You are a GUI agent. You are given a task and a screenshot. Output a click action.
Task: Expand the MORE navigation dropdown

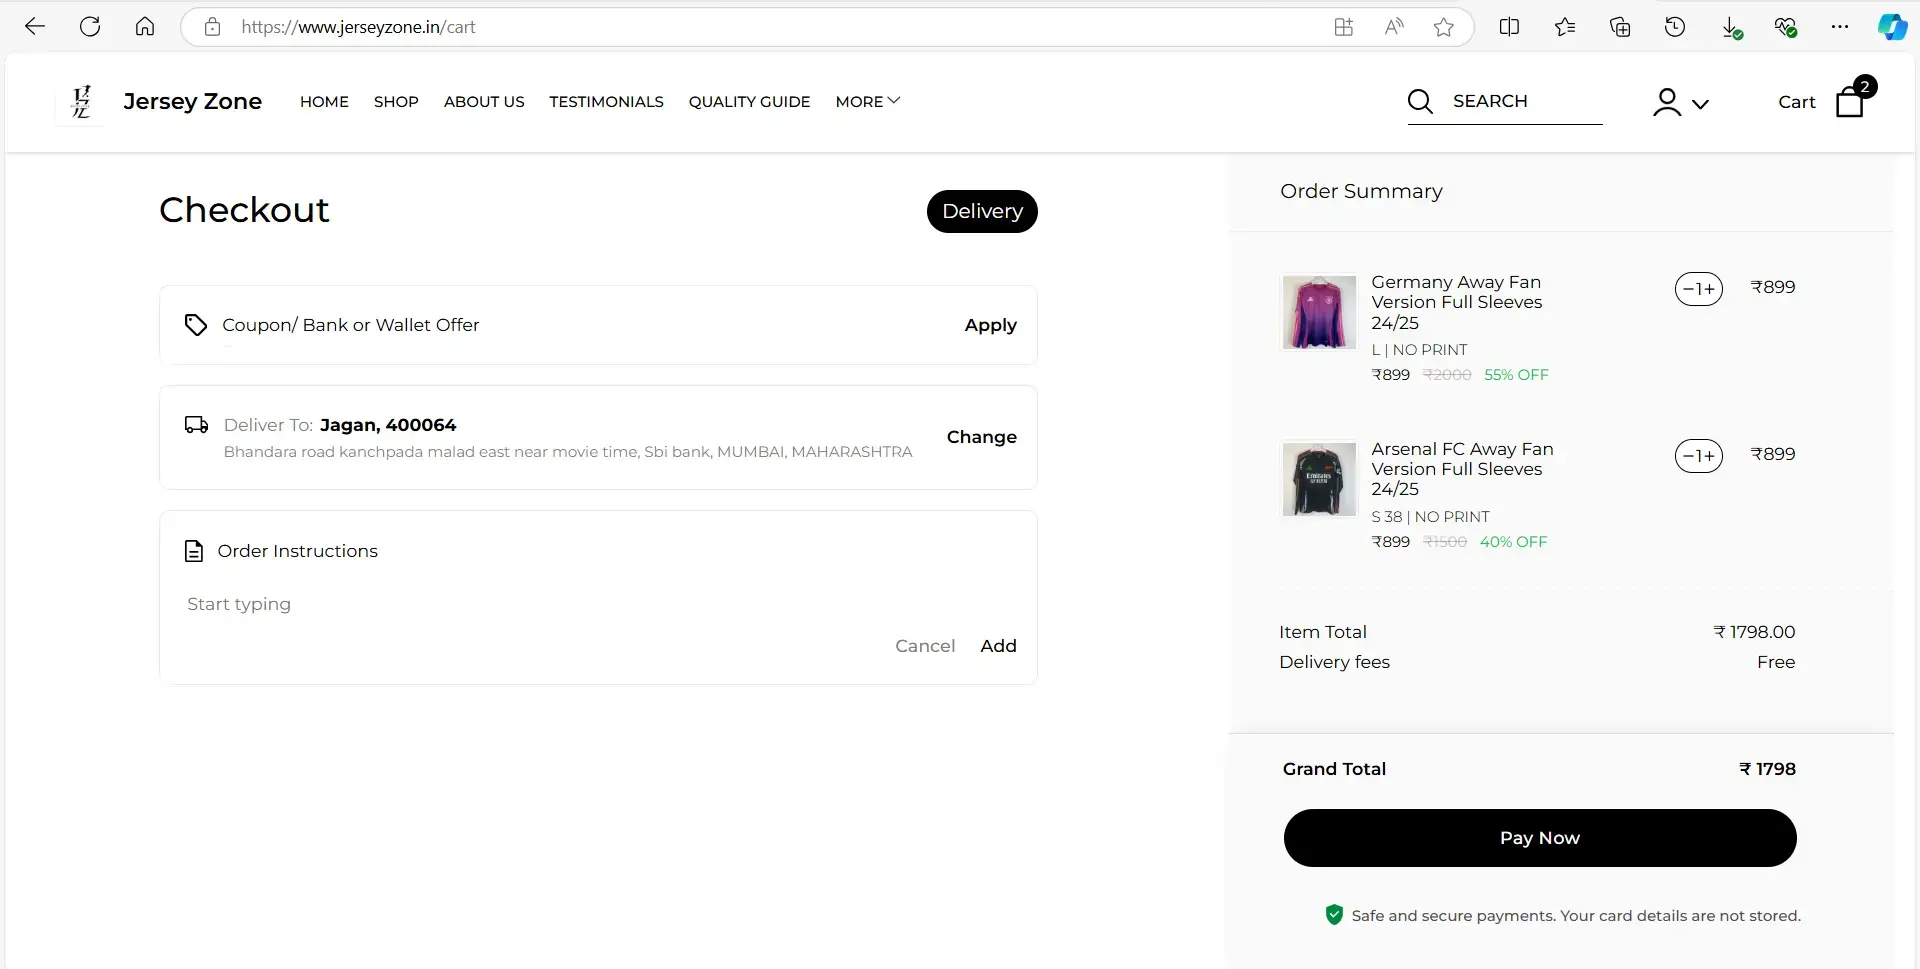(x=867, y=101)
